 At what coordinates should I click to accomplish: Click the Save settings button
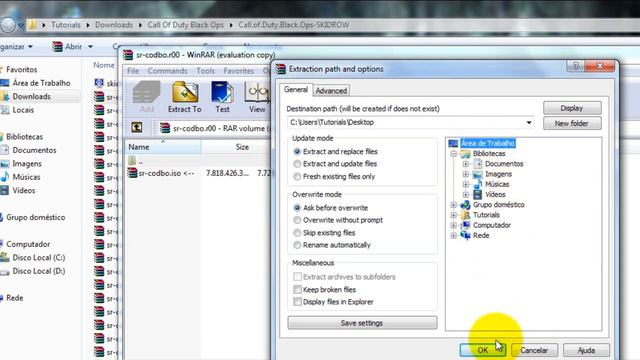[x=362, y=323]
